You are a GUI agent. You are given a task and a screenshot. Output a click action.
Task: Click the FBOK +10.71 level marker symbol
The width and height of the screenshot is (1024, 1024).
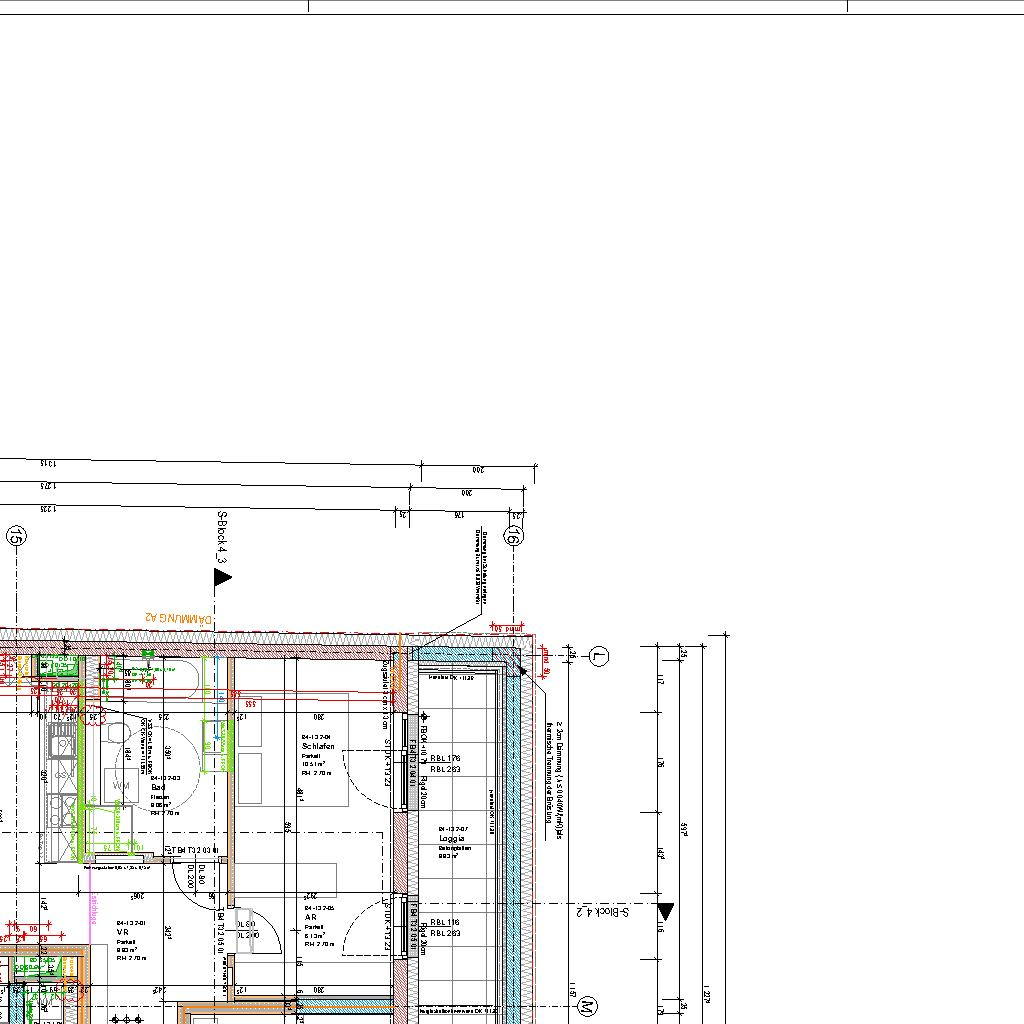pyautogui.click(x=424, y=716)
